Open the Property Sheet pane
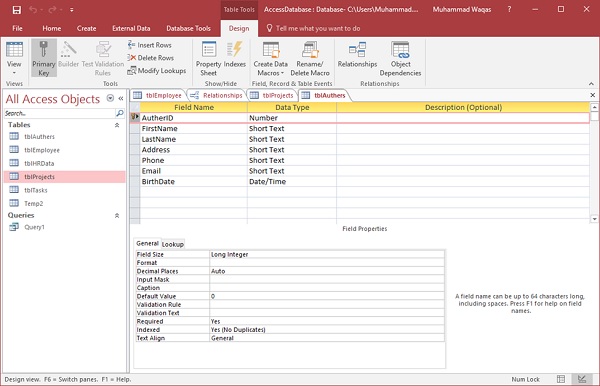This screenshot has width=600, height=386. pos(209,59)
